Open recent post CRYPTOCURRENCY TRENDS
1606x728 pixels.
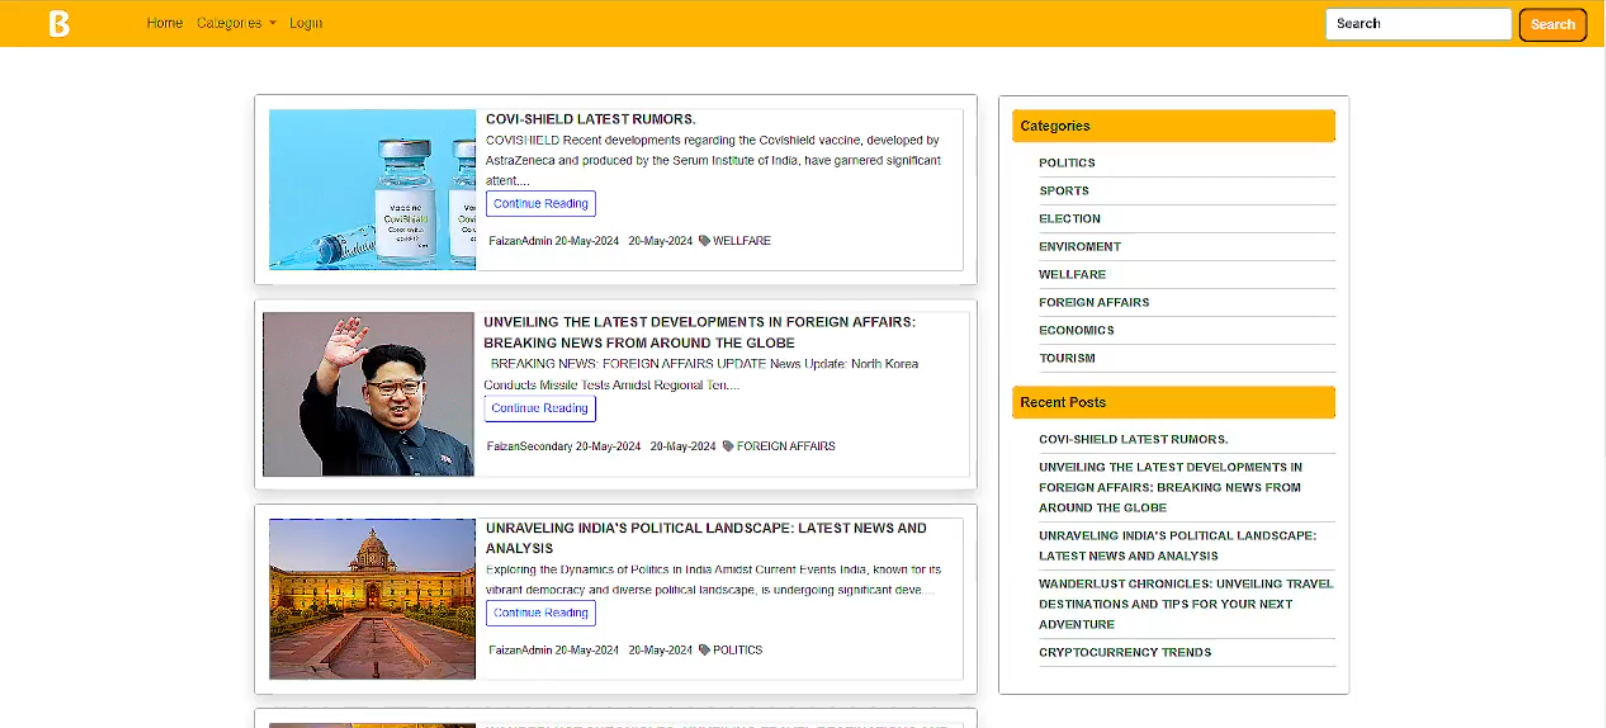point(1125,653)
